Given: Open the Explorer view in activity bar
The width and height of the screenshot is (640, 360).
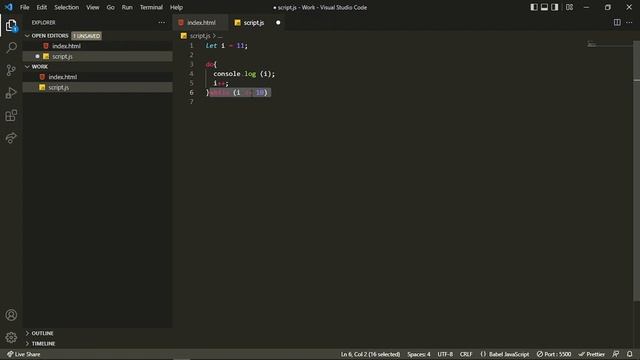Looking at the screenshot, I should [x=11, y=26].
